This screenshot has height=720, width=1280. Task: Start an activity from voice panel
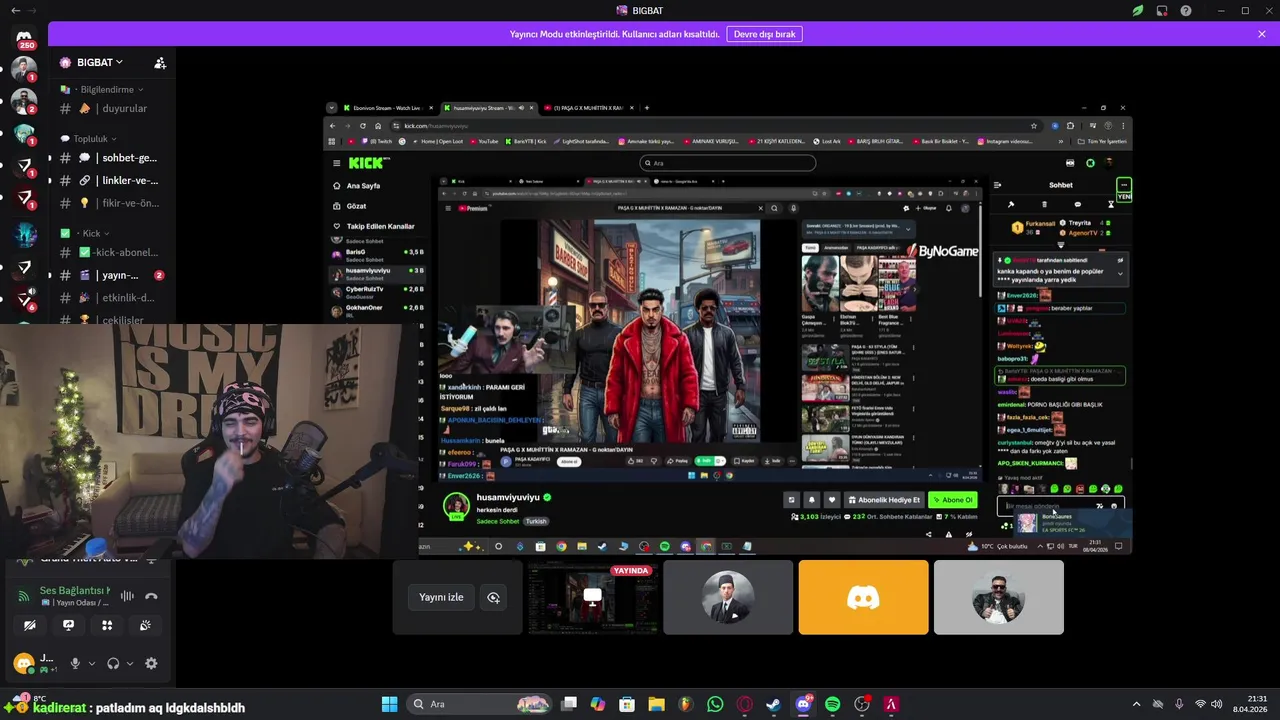click(x=107, y=625)
